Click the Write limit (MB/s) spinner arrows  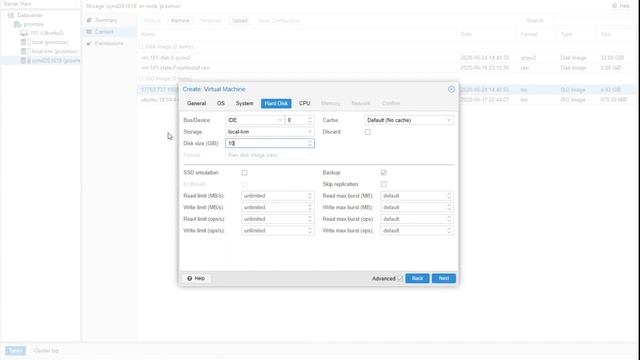click(310, 207)
